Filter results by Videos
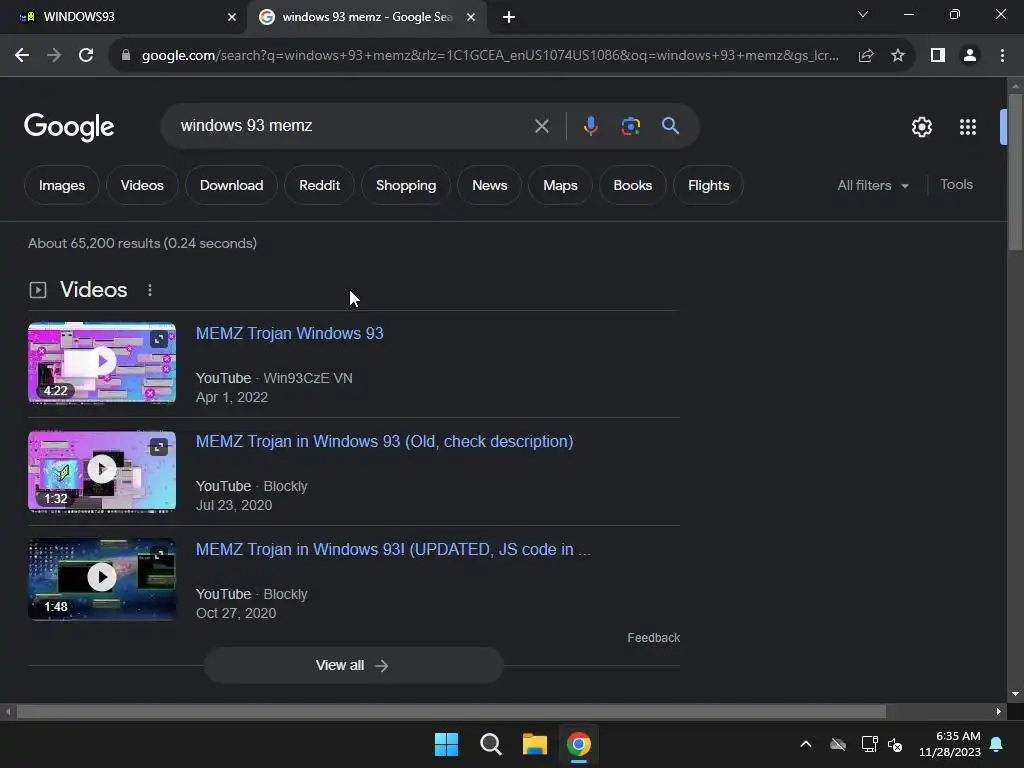The height and width of the screenshot is (768, 1024). point(142,185)
